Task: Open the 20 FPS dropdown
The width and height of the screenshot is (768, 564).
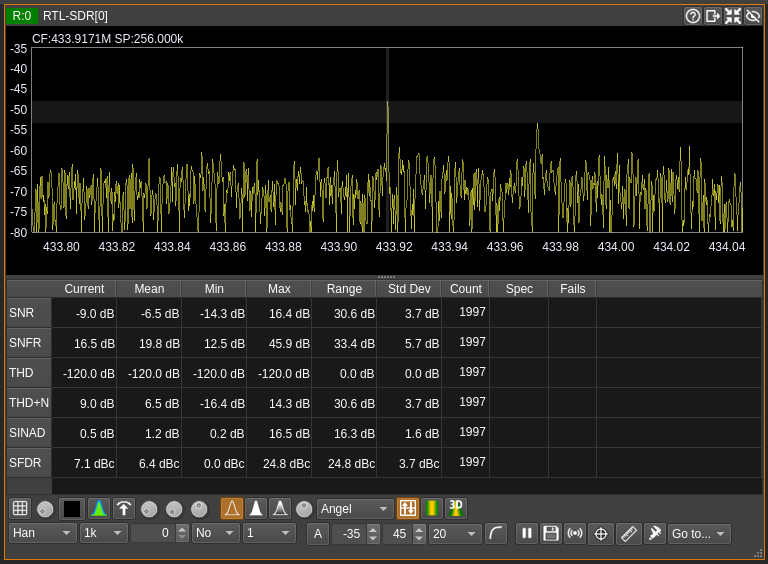Action: click(455, 534)
